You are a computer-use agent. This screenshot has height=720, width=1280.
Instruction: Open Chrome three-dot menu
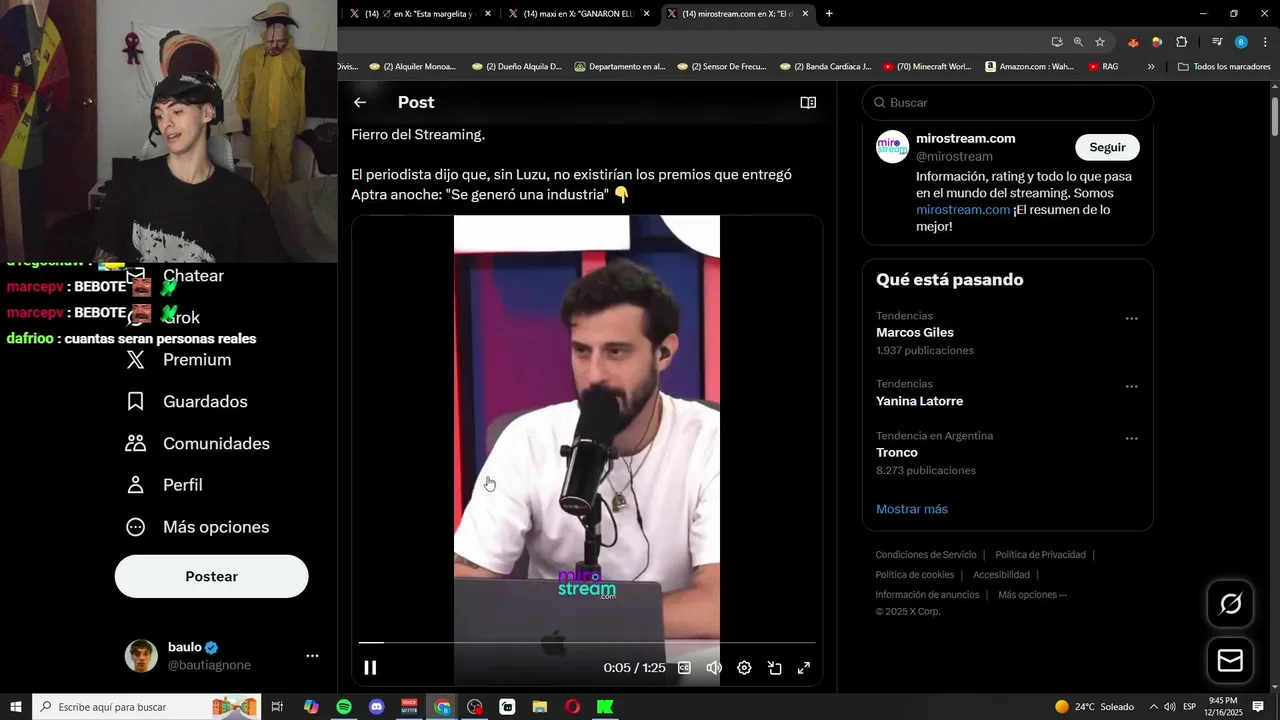click(1263, 42)
